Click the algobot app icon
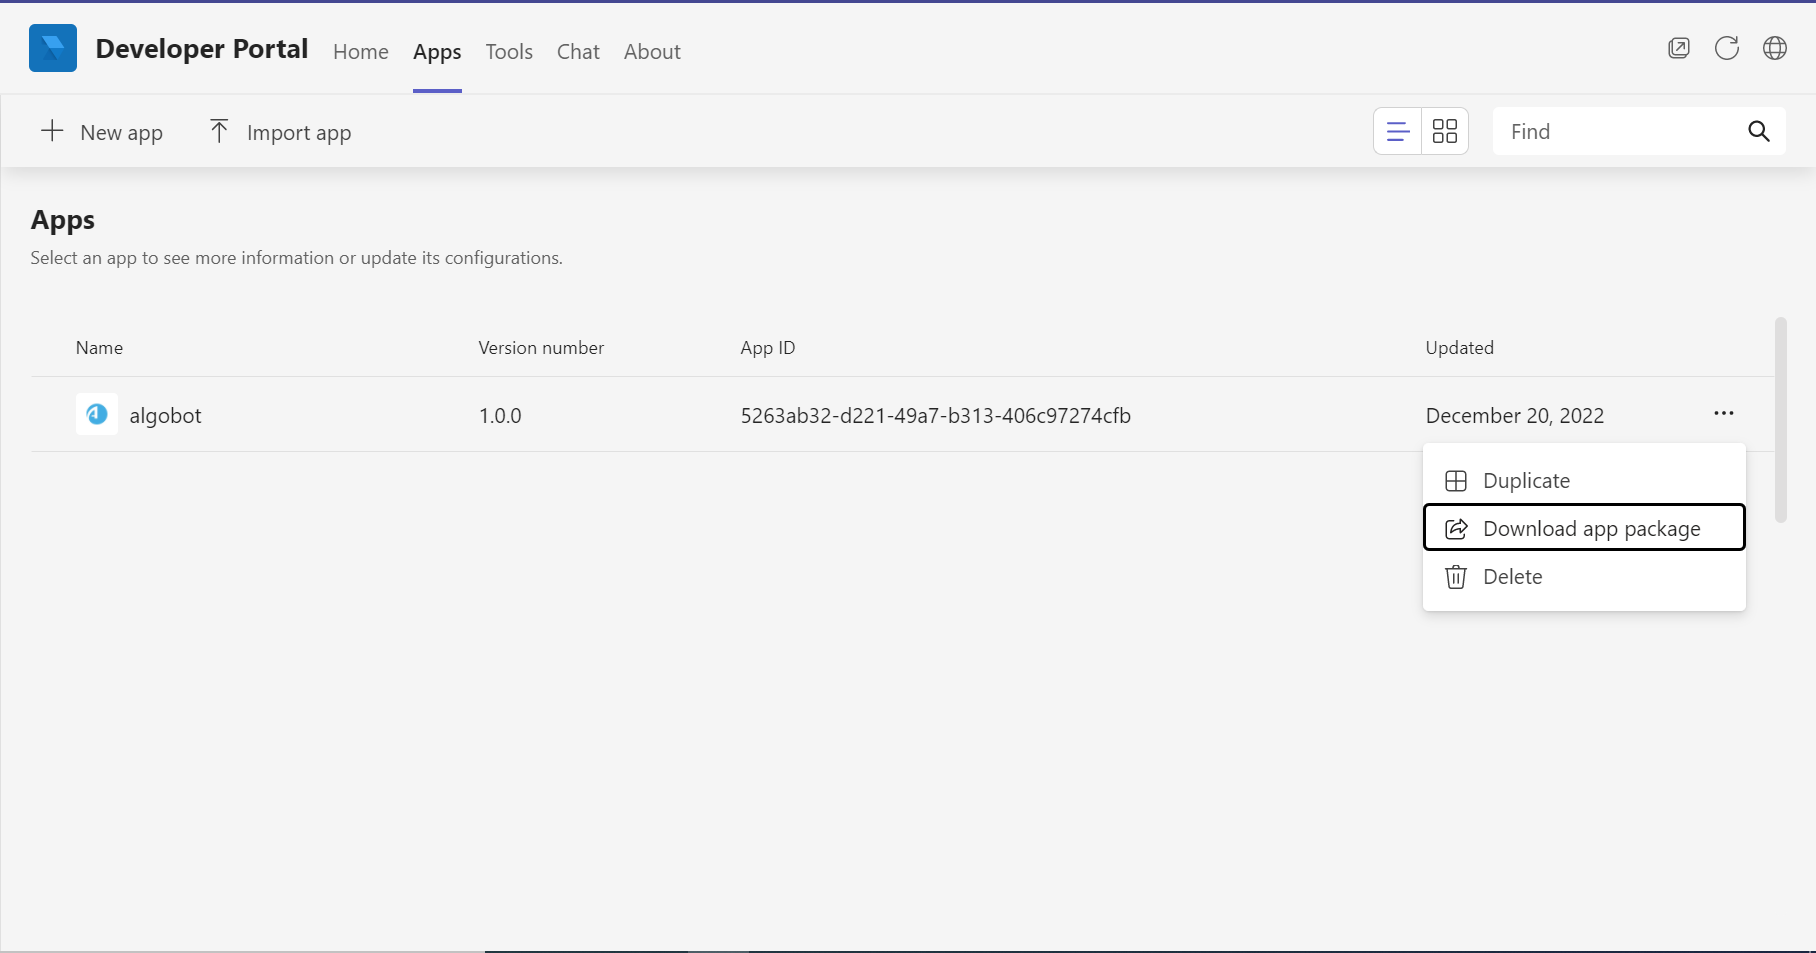The width and height of the screenshot is (1816, 953). 97,414
